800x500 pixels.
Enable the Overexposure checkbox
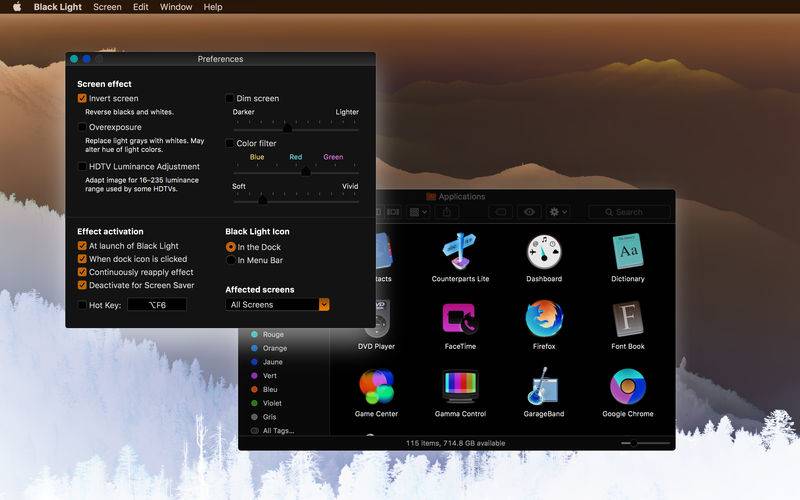[x=82, y=127]
